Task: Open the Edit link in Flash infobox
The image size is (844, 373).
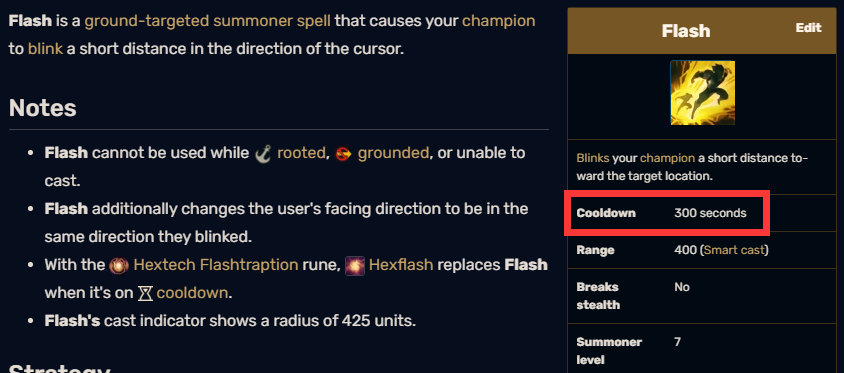Action: [x=808, y=27]
